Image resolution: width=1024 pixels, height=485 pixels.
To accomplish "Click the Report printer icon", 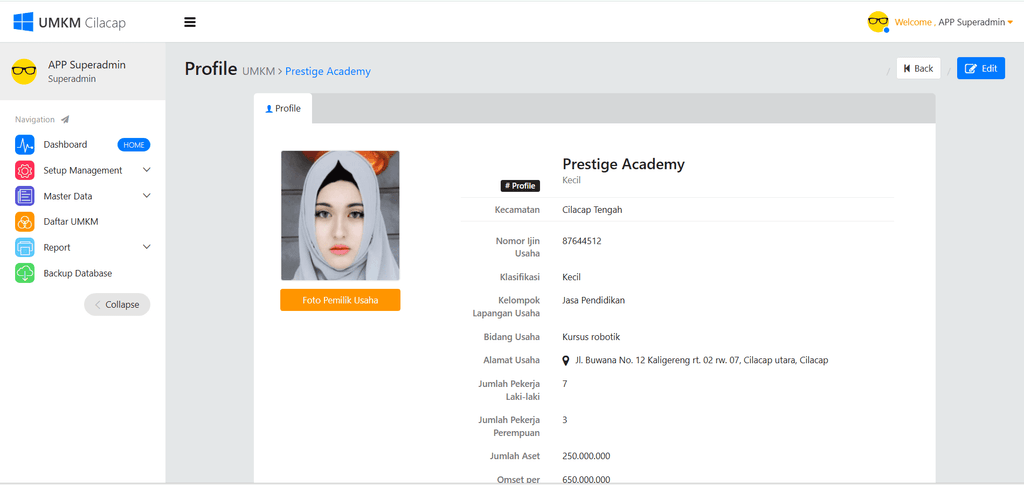I will click(x=25, y=247).
